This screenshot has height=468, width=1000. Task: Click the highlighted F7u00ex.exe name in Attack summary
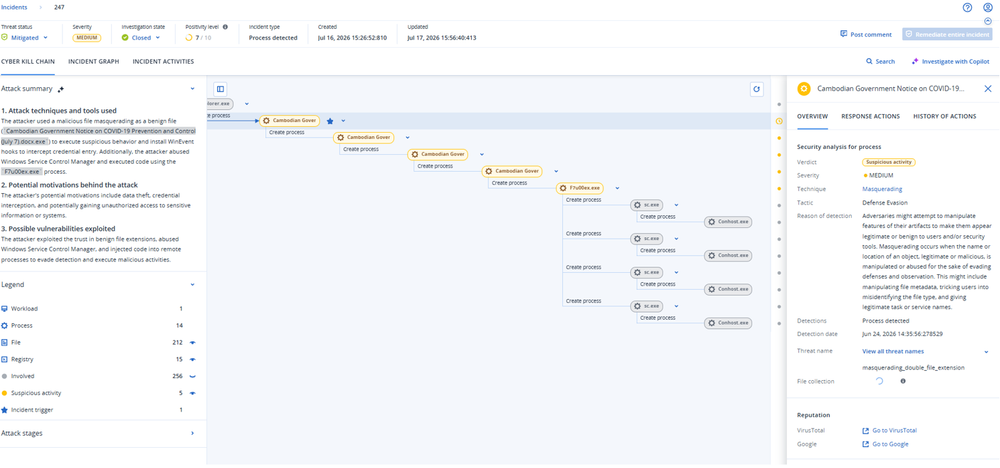(x=22, y=172)
